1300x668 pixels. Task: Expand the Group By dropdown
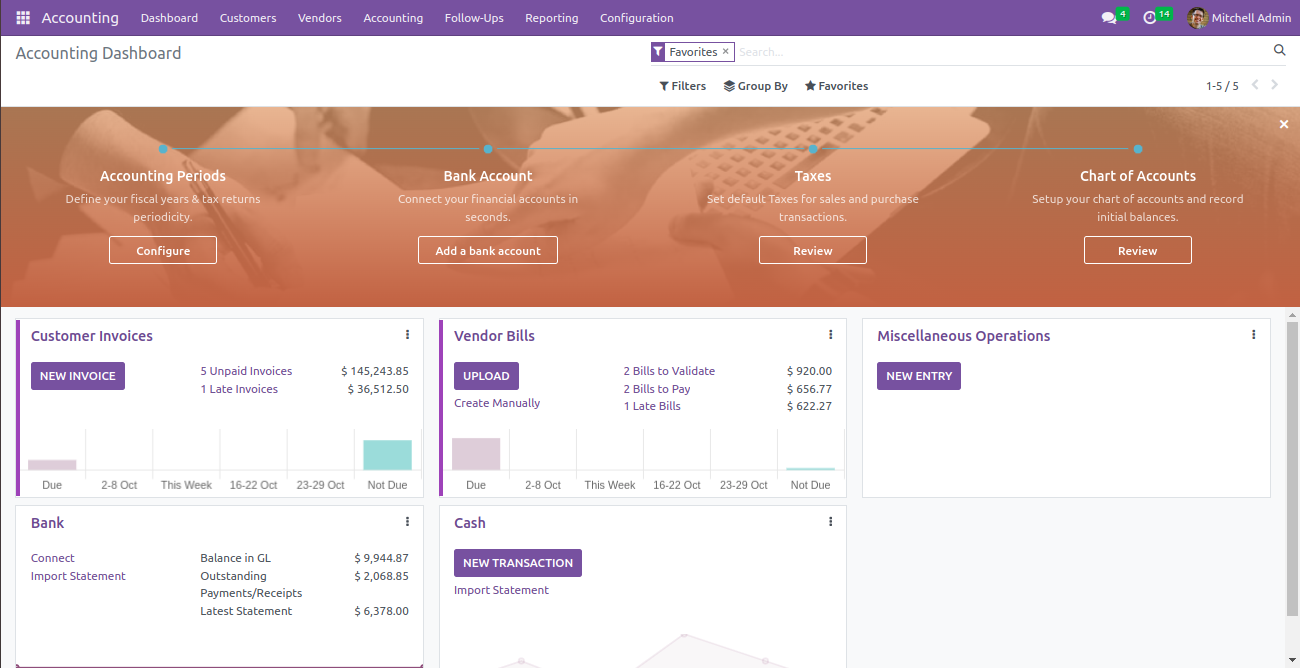[x=756, y=86]
